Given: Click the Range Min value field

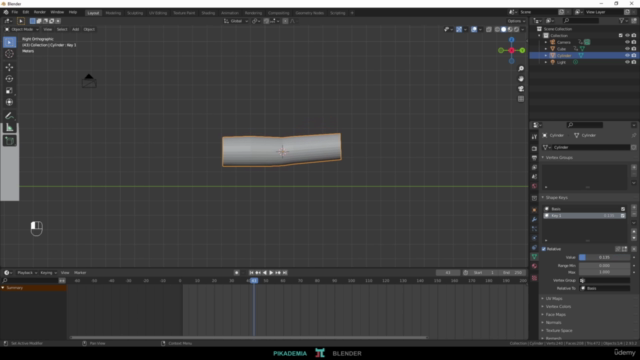Looking at the screenshot, I should click(x=604, y=266).
